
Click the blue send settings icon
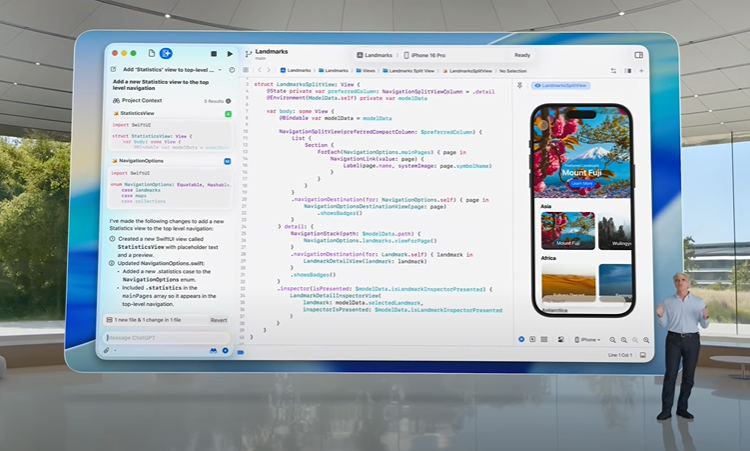point(225,351)
